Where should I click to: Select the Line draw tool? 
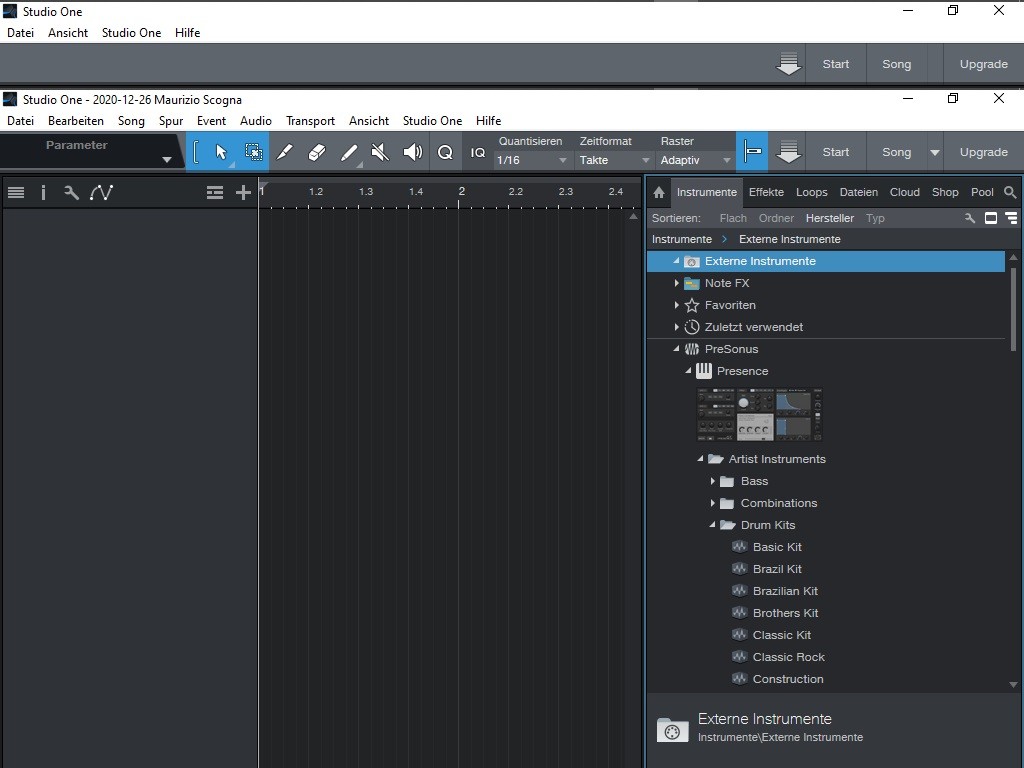[x=349, y=152]
